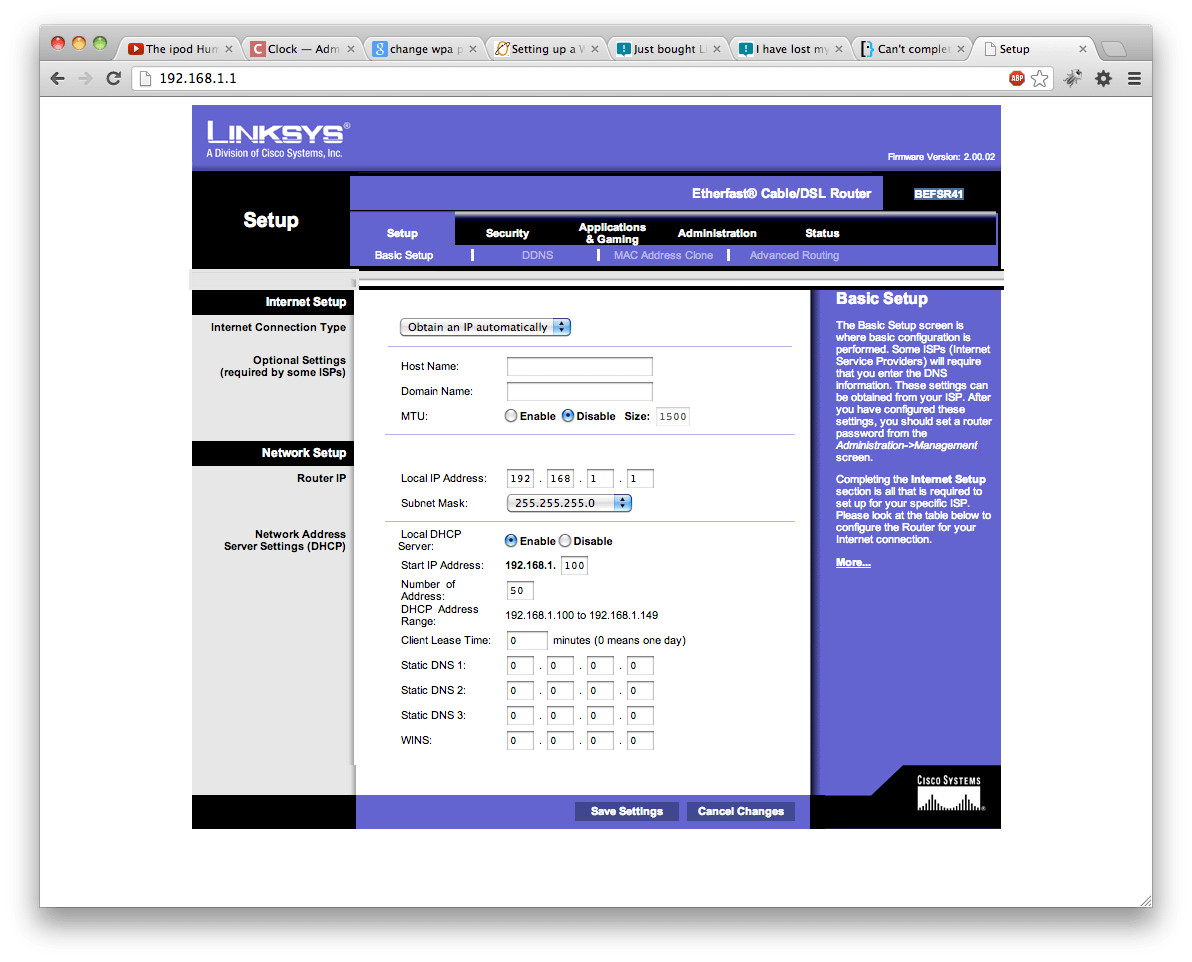Switch to the Administration tab

pyautogui.click(x=716, y=232)
